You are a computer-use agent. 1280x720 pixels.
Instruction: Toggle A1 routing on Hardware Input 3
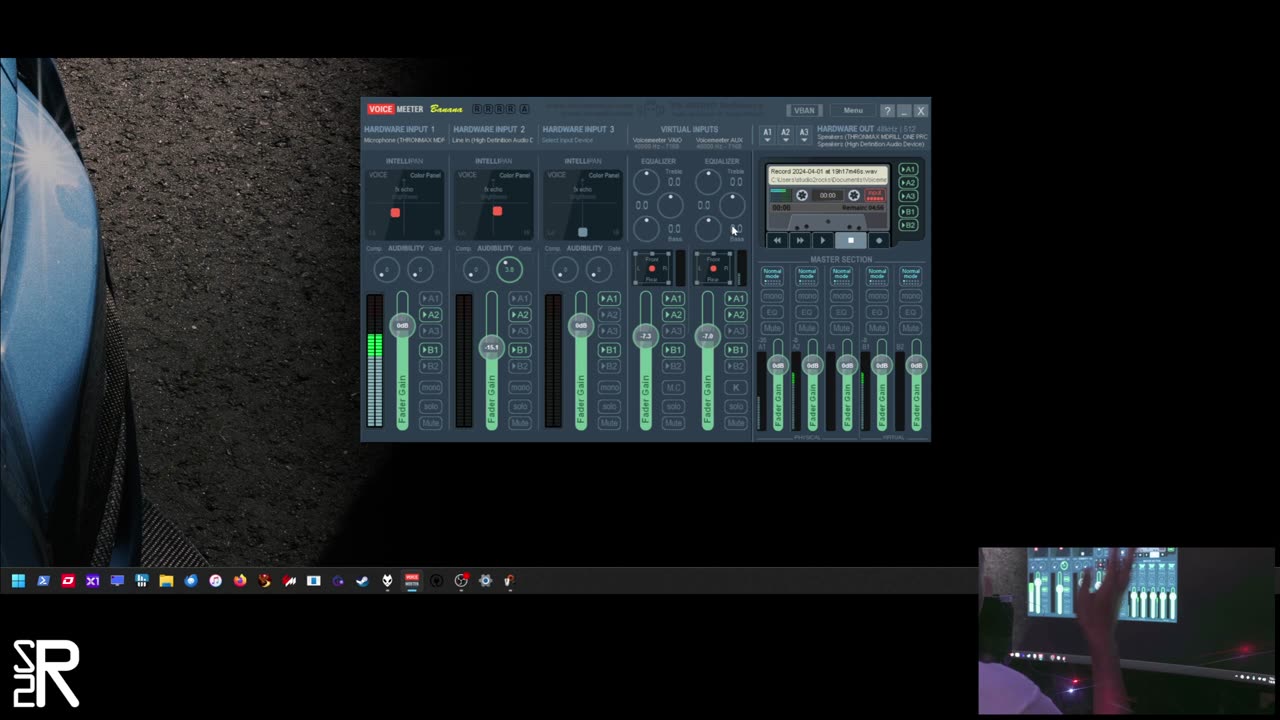(608, 299)
